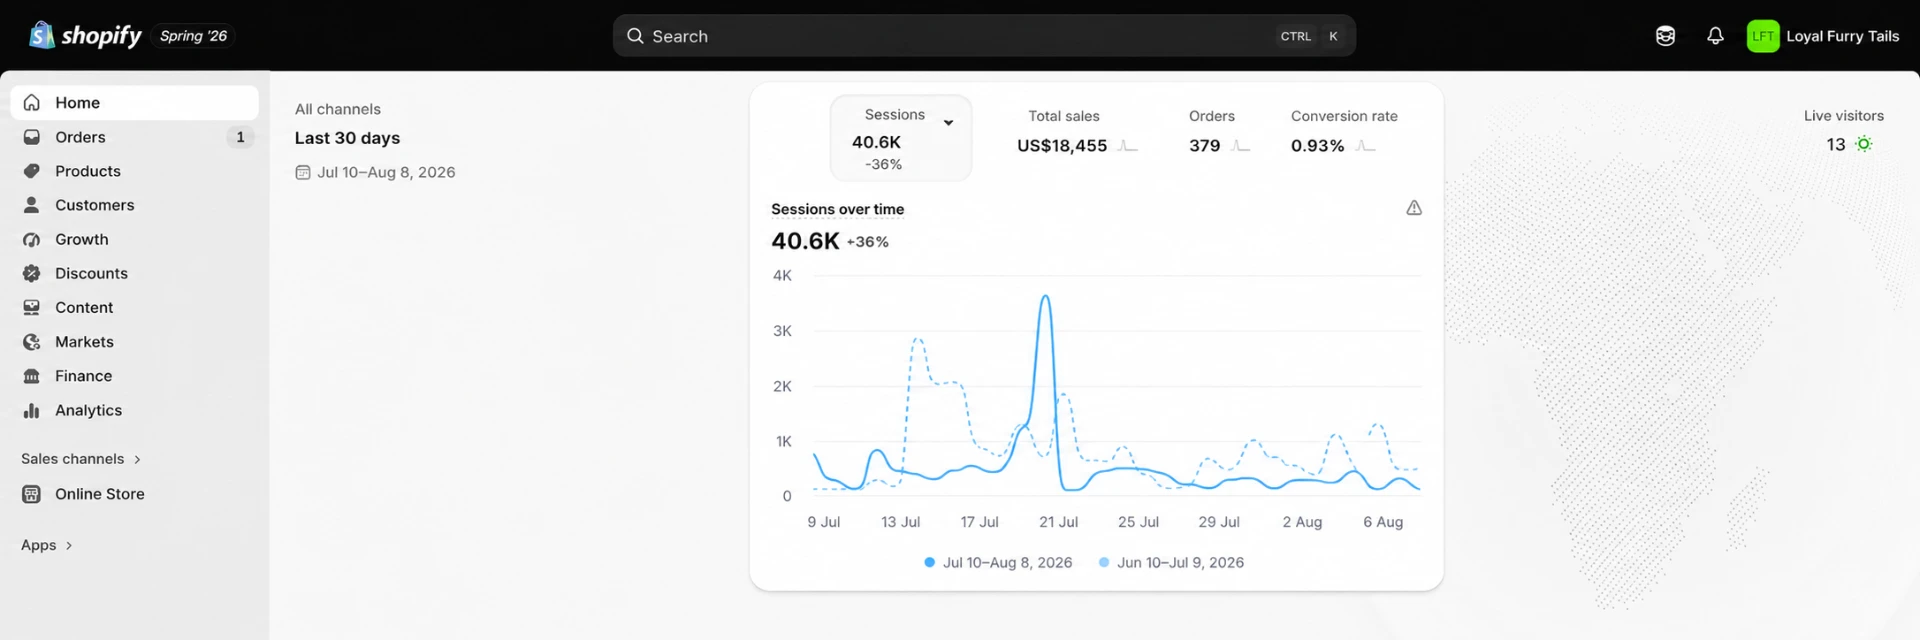Click the 0.93% conversion value
1920x640 pixels.
click(1317, 146)
